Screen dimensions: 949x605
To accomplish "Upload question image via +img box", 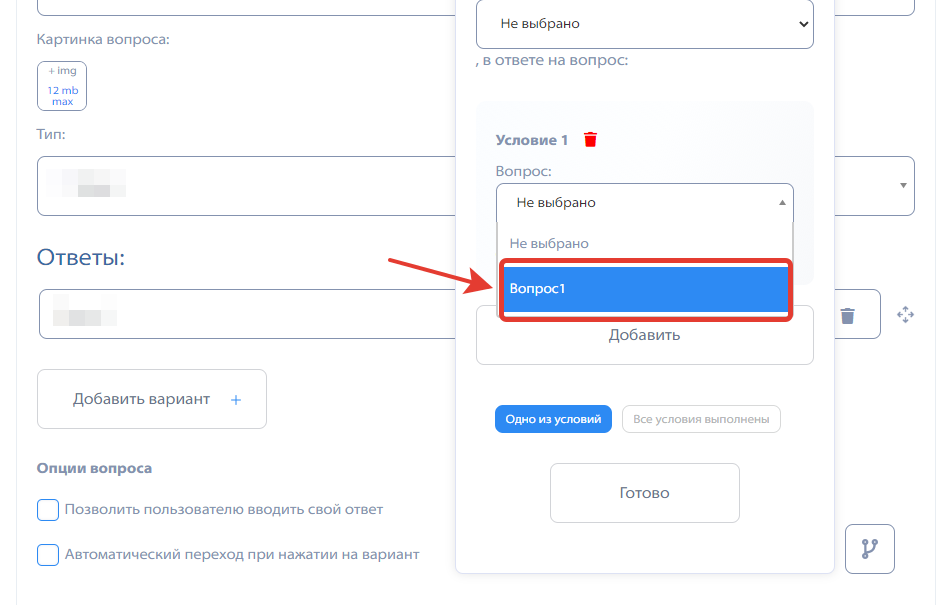I will (62, 86).
